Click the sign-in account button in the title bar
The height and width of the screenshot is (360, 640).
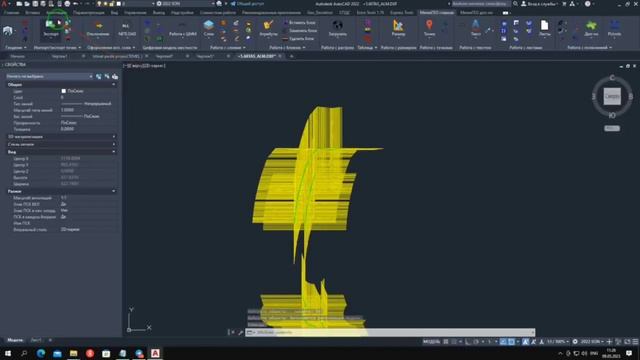coord(539,4)
